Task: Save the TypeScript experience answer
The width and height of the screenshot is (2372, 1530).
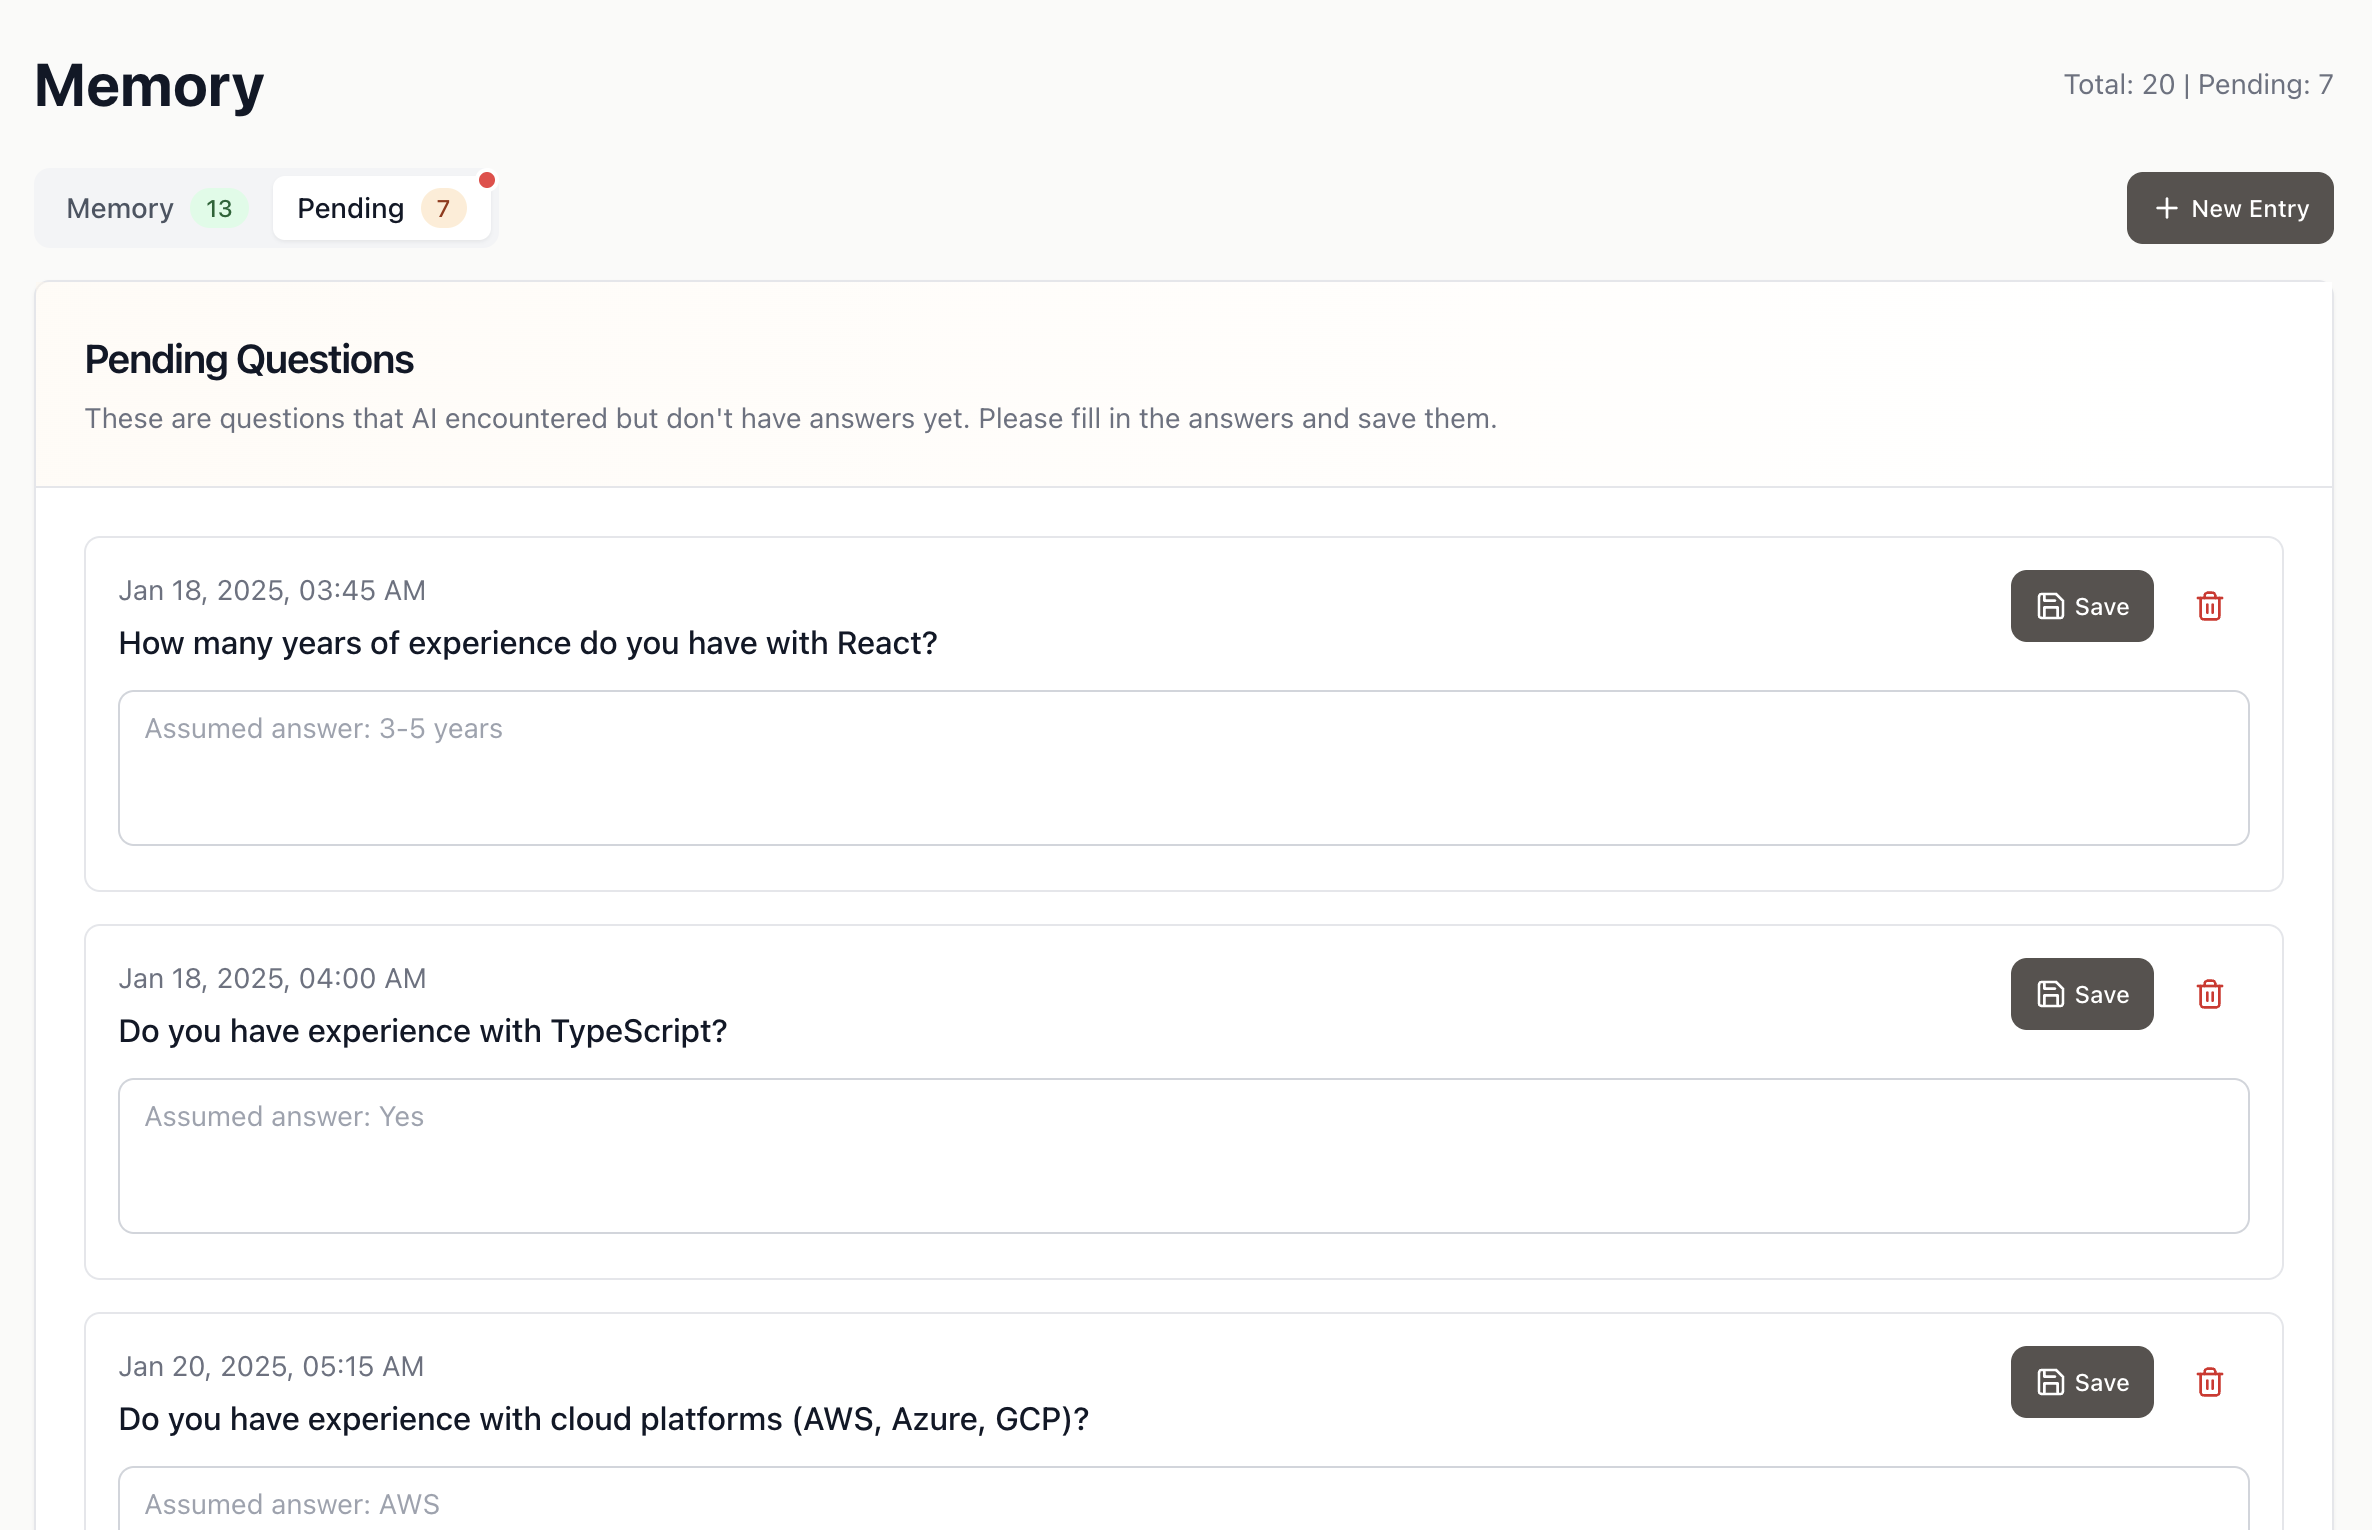Action: tap(2082, 994)
